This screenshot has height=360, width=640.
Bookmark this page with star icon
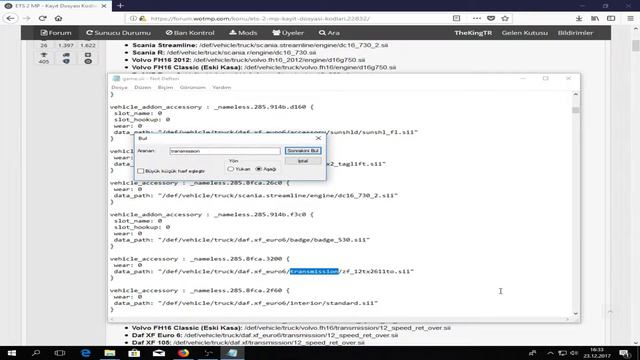tap(505, 18)
